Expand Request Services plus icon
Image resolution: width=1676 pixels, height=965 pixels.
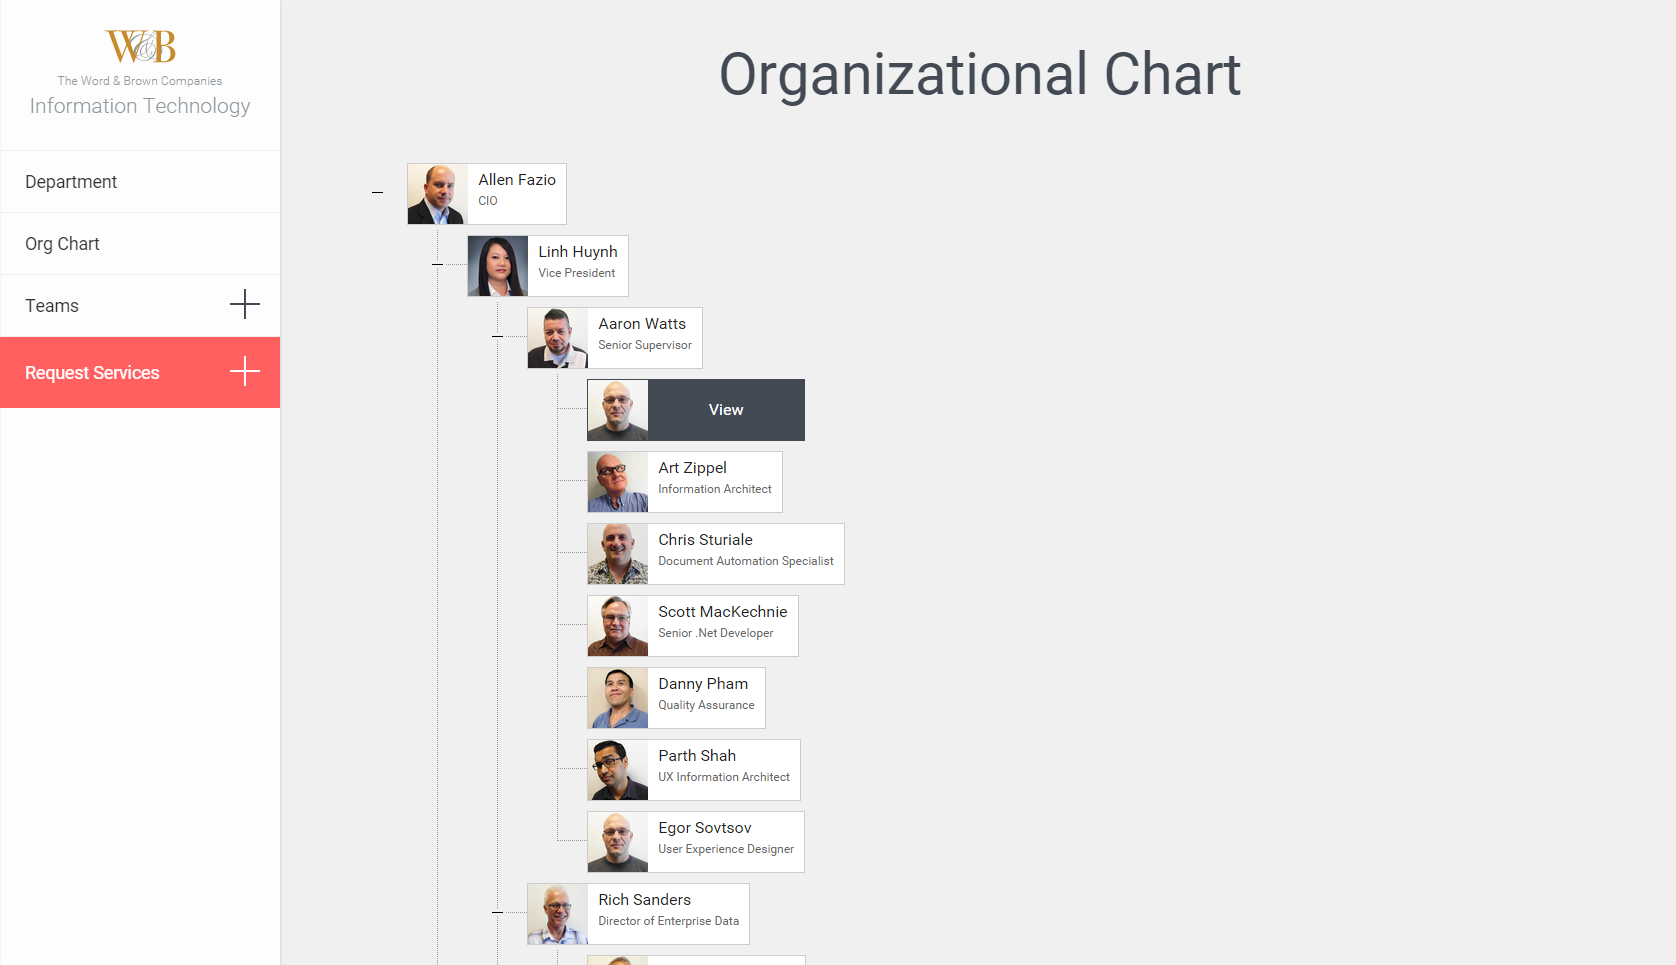pyautogui.click(x=245, y=372)
